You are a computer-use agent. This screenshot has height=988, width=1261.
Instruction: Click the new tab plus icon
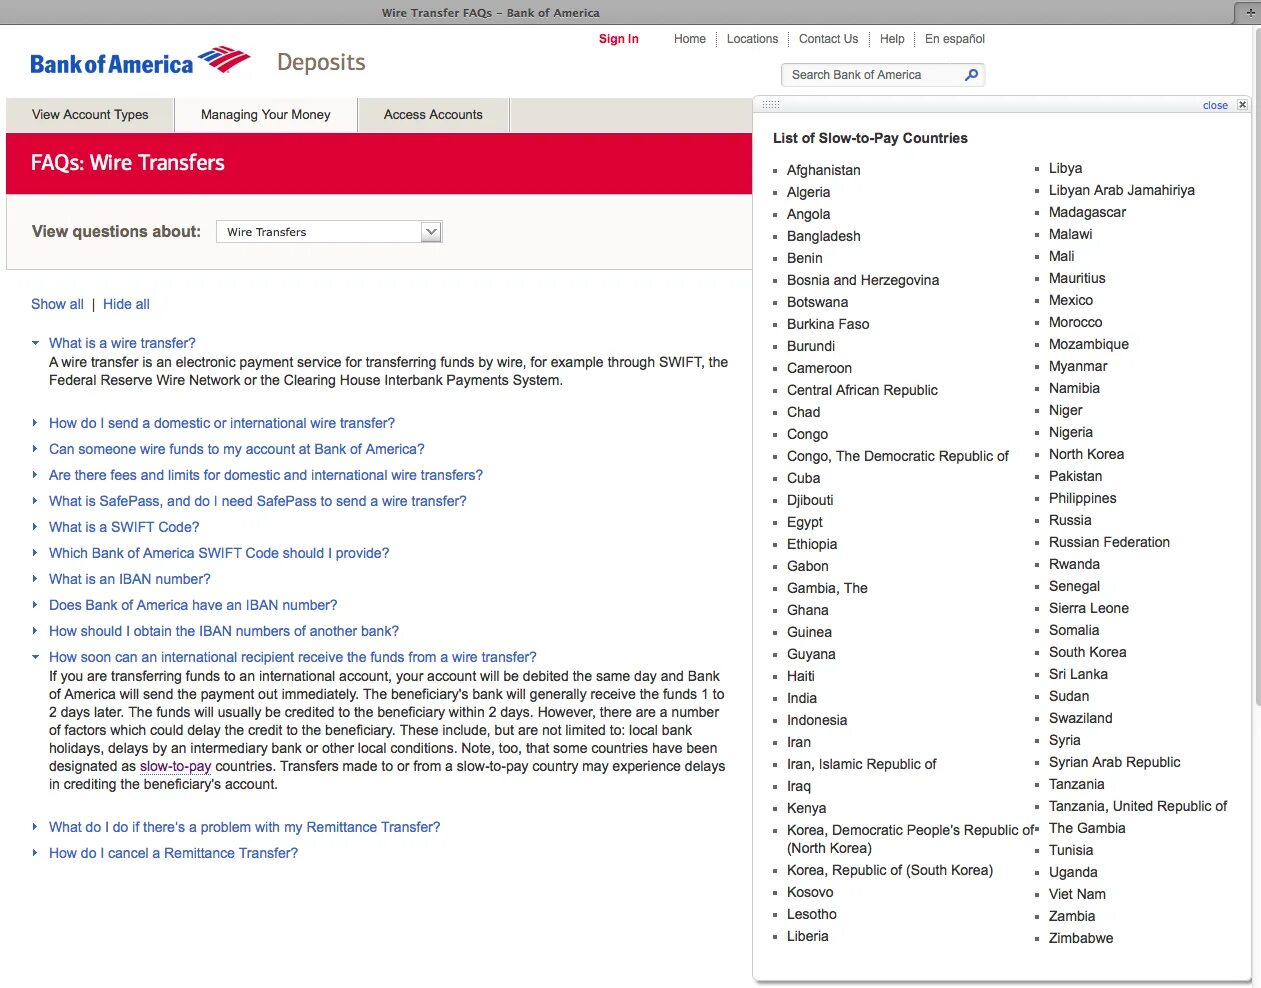tap(1250, 13)
